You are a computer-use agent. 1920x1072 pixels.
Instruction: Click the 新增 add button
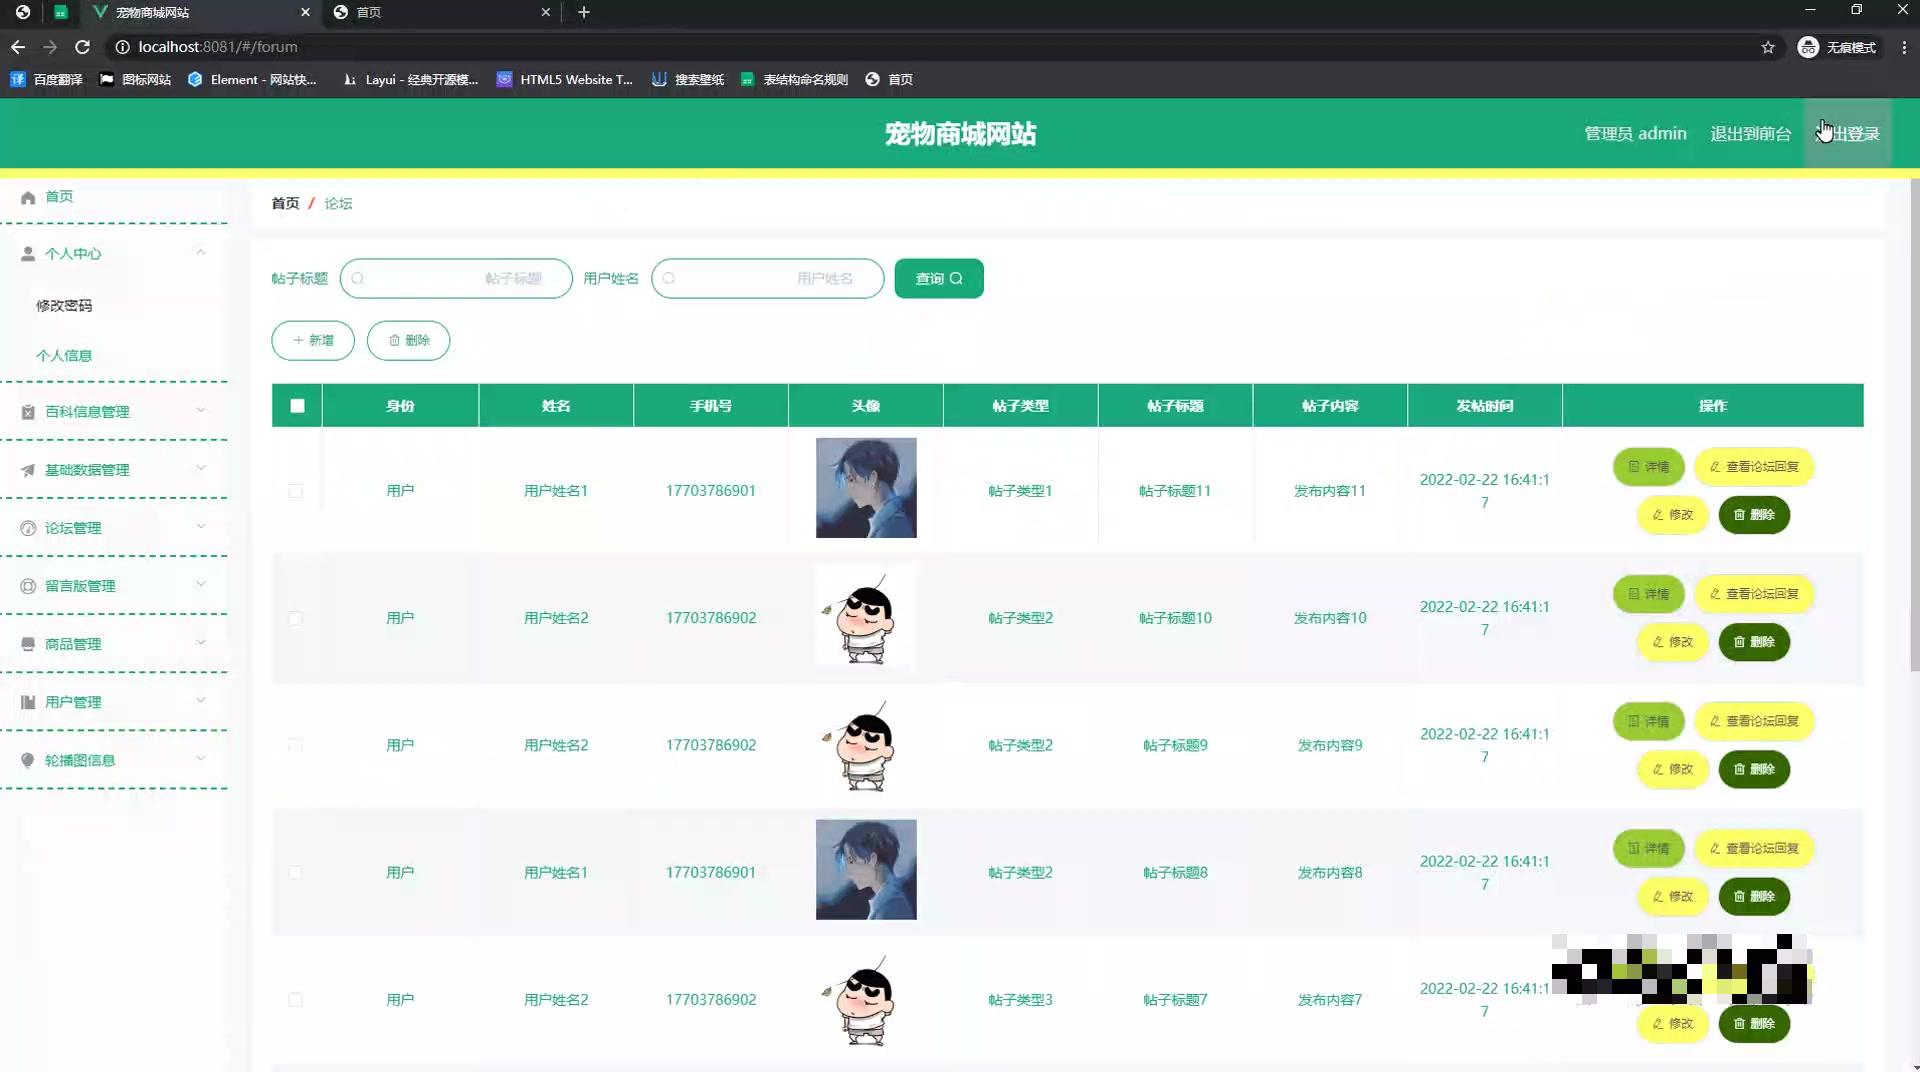(313, 341)
